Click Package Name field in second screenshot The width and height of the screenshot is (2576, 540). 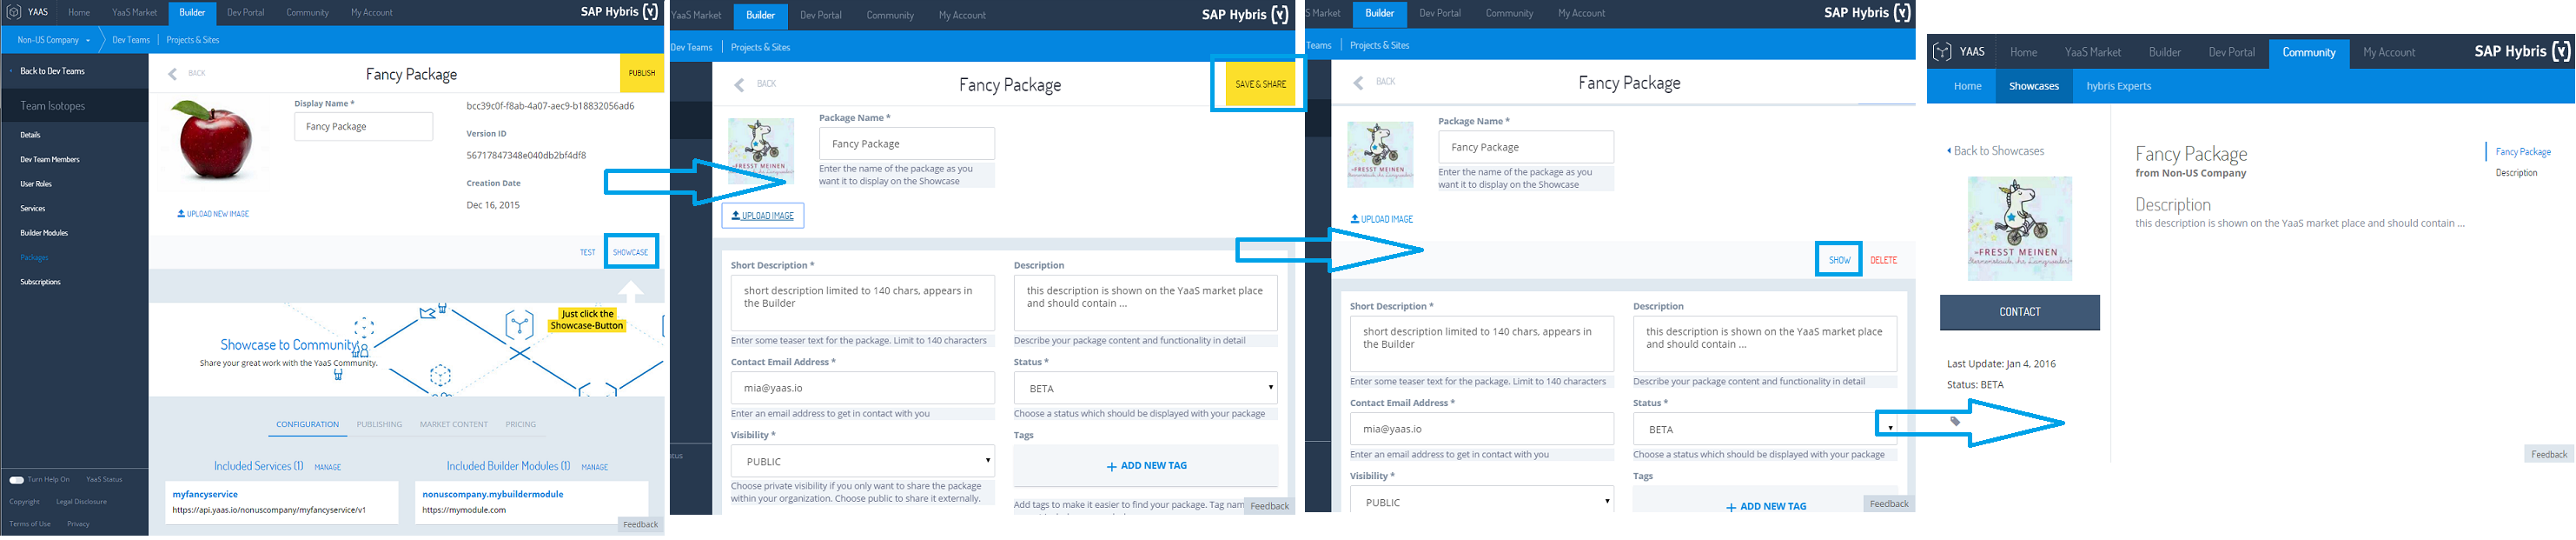pos(907,144)
